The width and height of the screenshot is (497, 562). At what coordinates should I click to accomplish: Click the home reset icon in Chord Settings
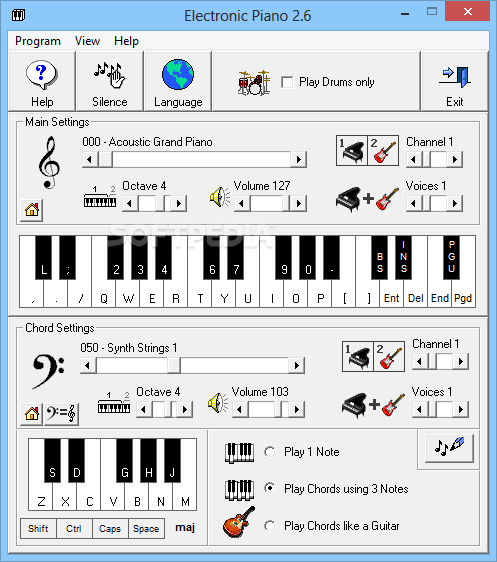[32, 414]
